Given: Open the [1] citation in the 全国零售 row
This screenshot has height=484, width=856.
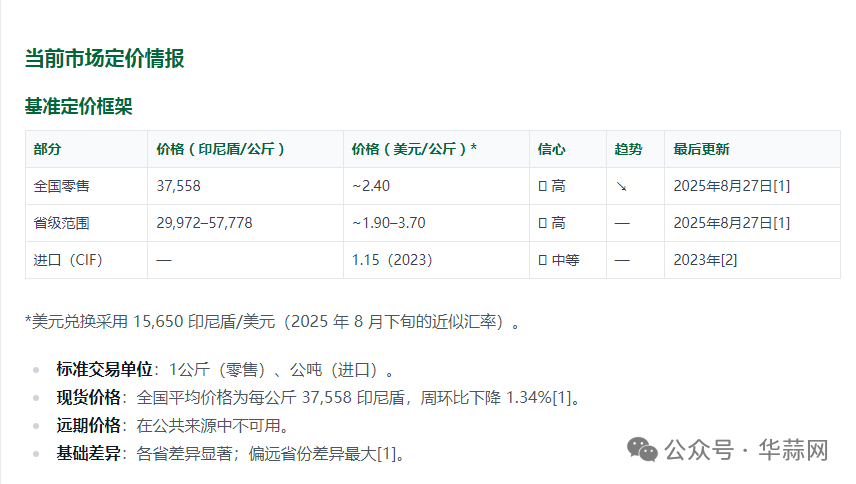Looking at the screenshot, I should click(x=781, y=186).
